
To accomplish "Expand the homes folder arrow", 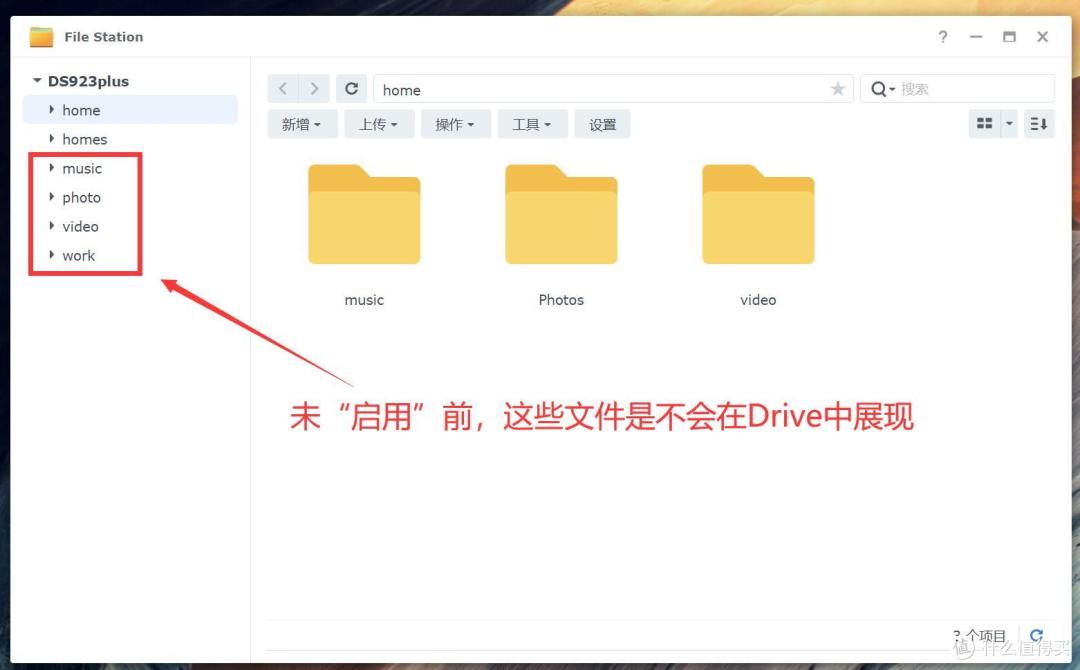I will pyautogui.click(x=52, y=138).
